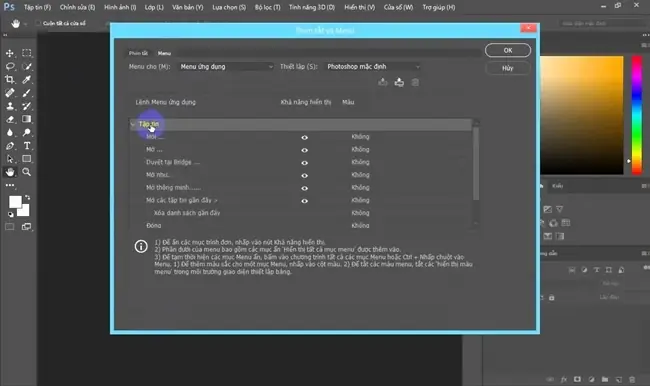
Task: Open the Edit Toolbar three-dots icon
Action: 10,185
